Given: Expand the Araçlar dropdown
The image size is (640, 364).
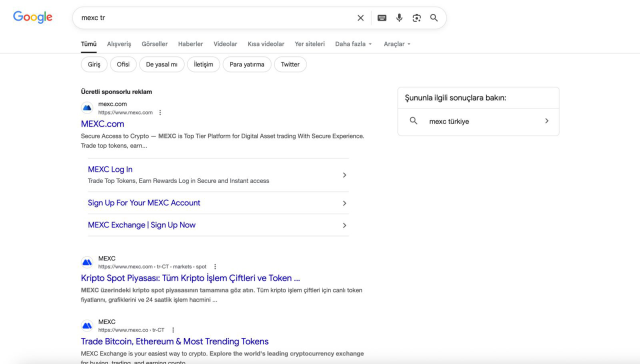Looking at the screenshot, I should point(397,44).
